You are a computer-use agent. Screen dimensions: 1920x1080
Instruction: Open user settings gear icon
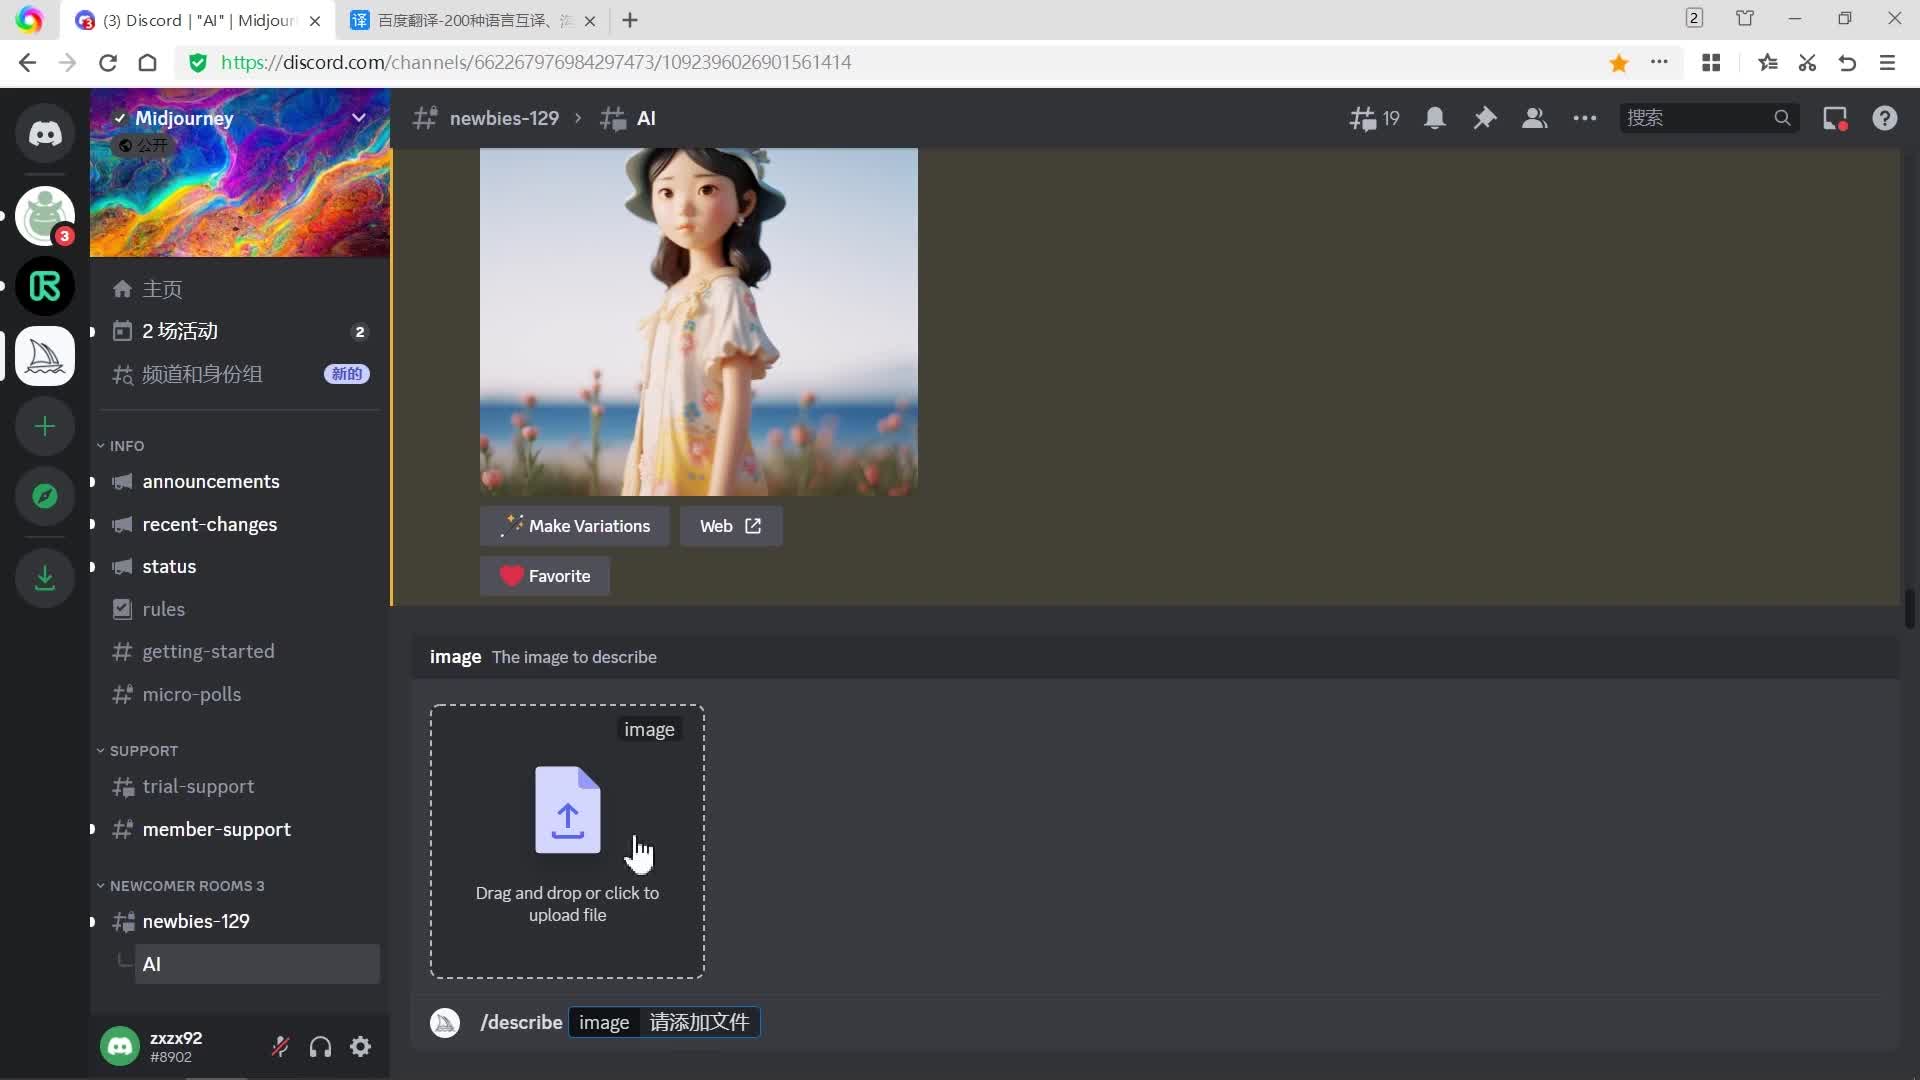tap(361, 1047)
